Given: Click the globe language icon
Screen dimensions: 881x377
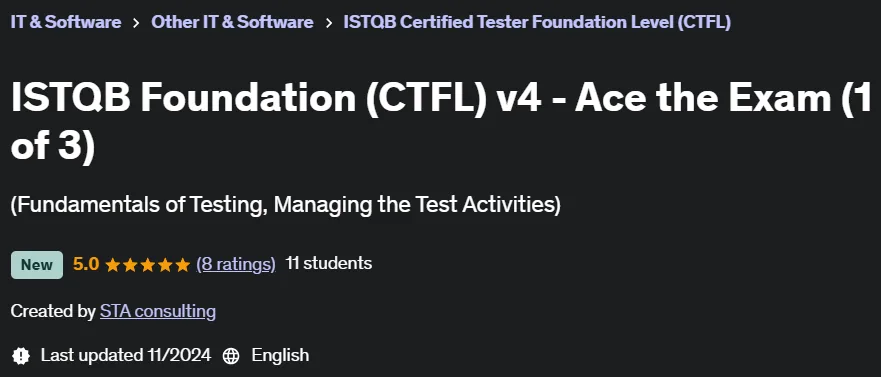Looking at the screenshot, I should click(231, 356).
